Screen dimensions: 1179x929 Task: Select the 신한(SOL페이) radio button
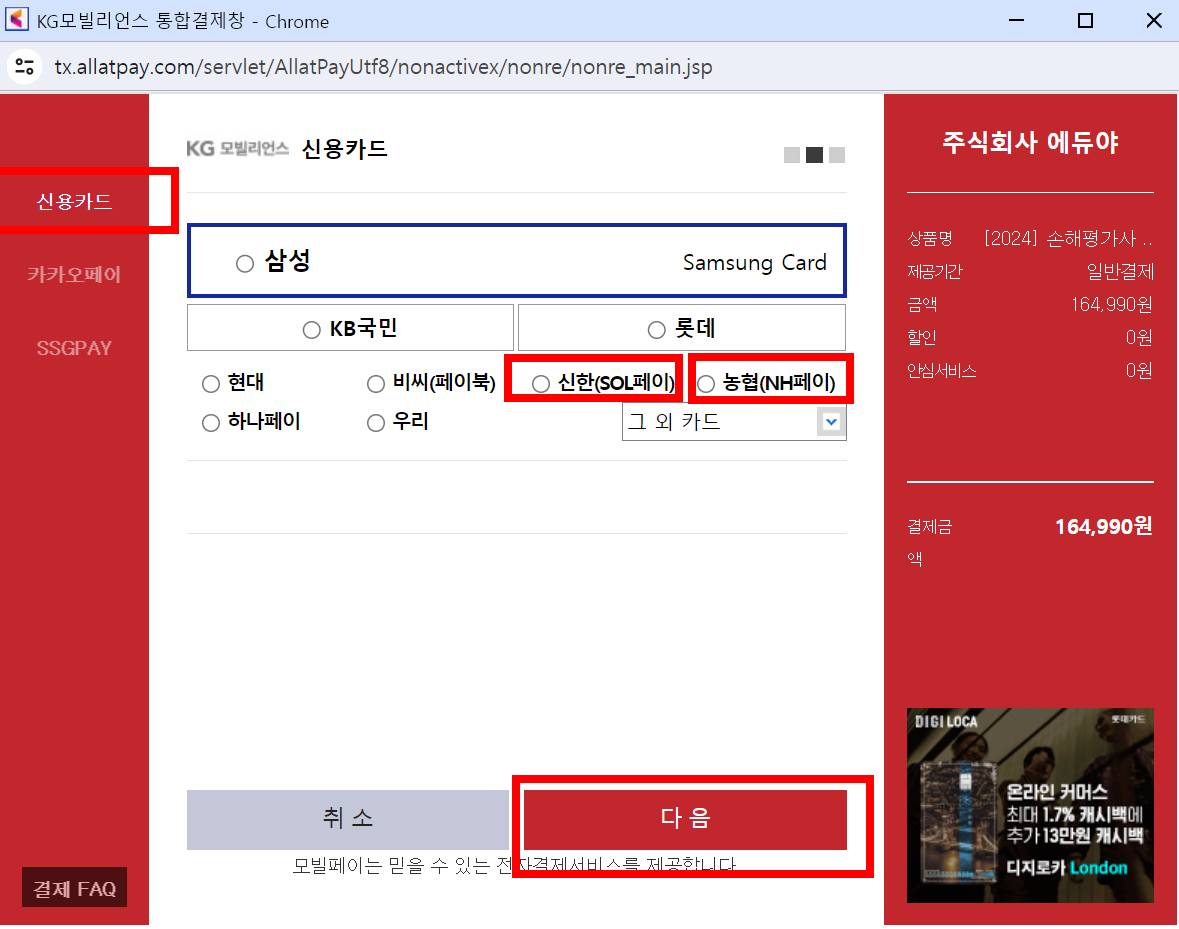point(541,384)
